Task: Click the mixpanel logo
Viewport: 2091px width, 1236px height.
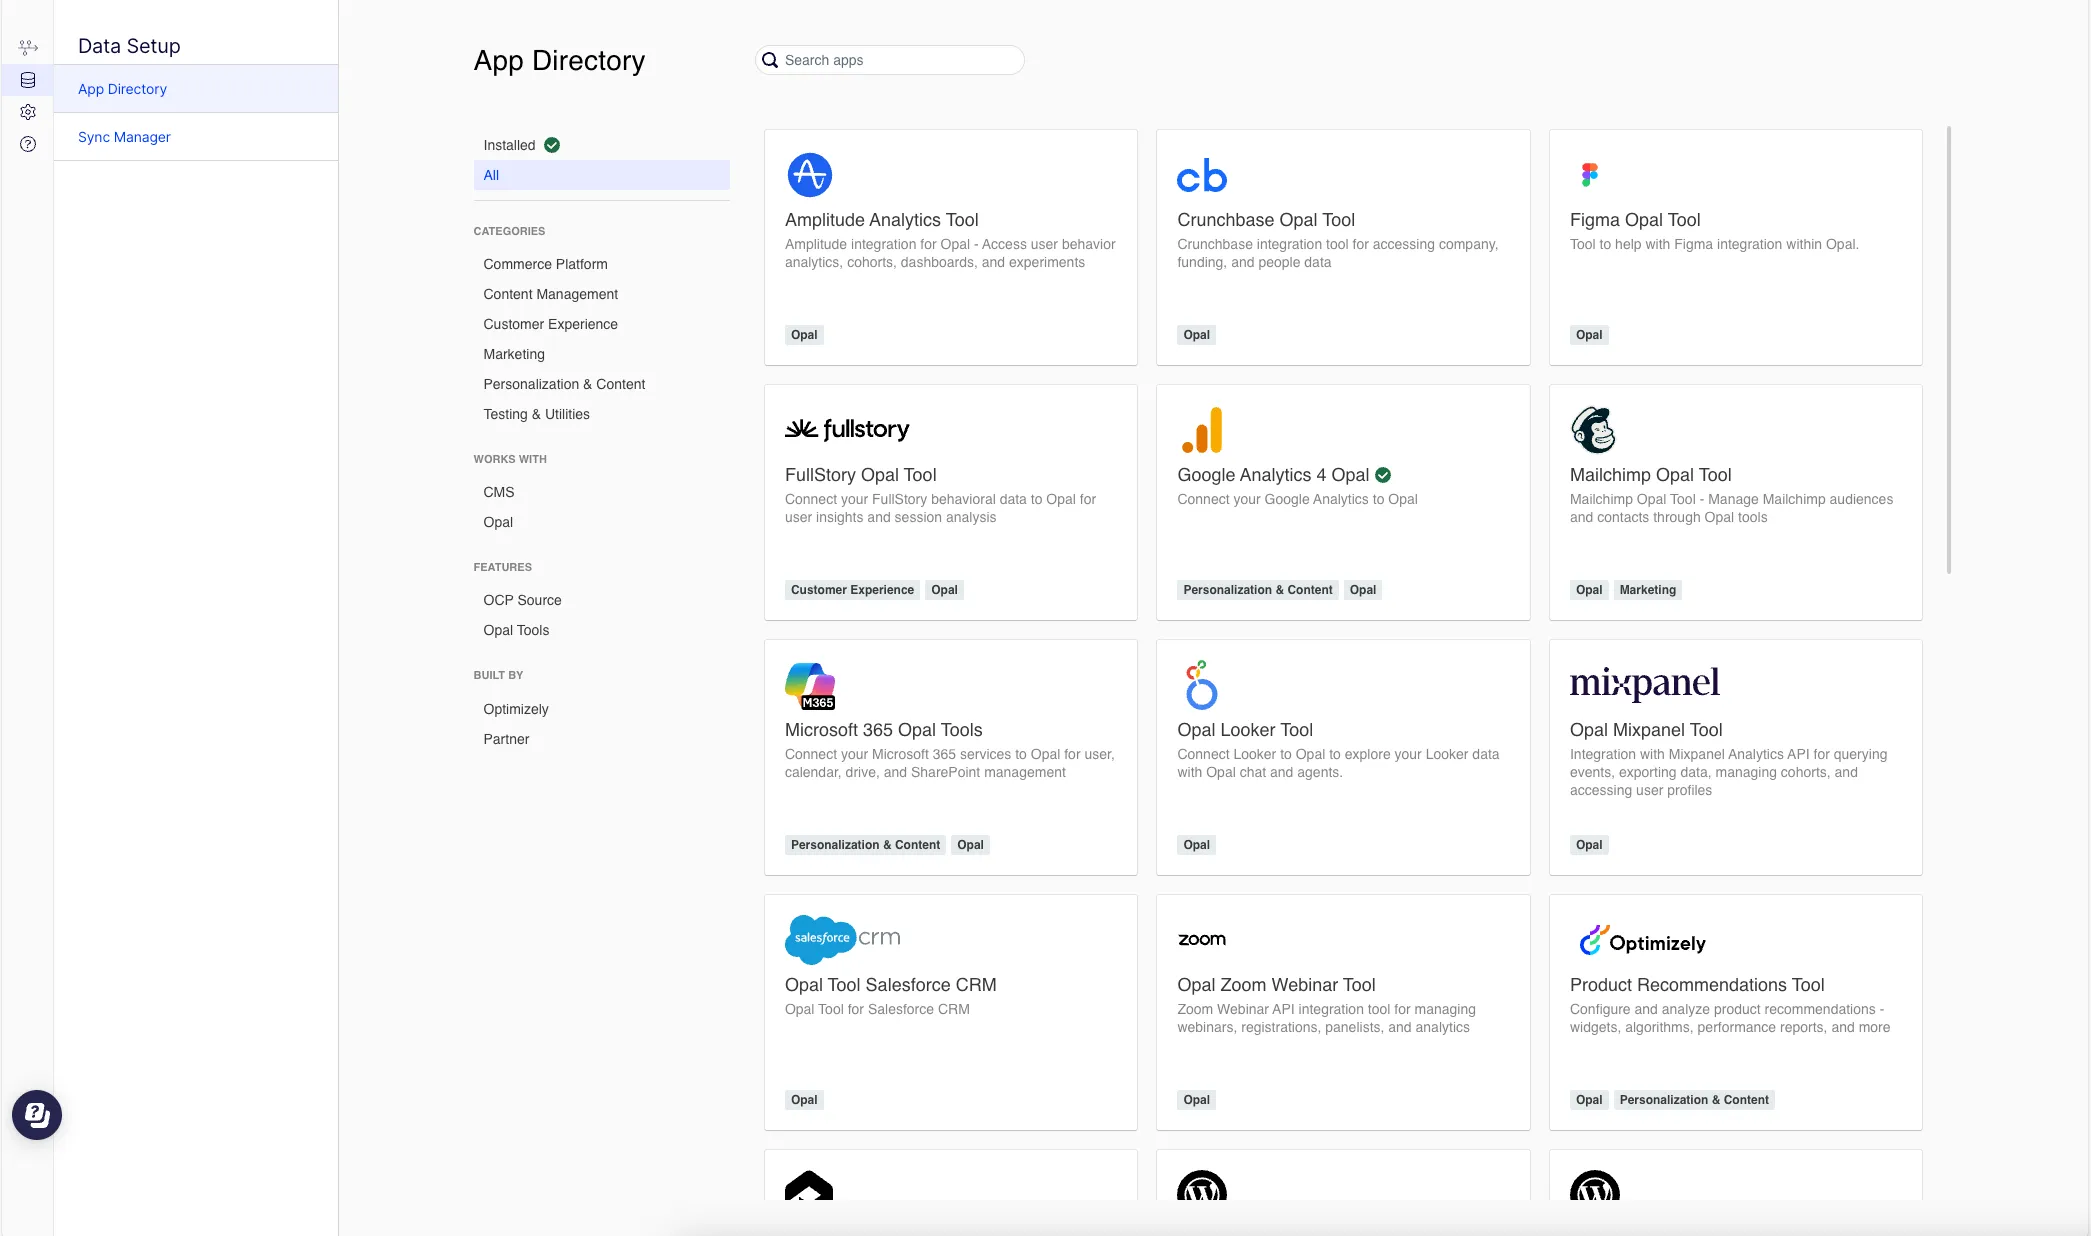Action: click(x=1645, y=684)
